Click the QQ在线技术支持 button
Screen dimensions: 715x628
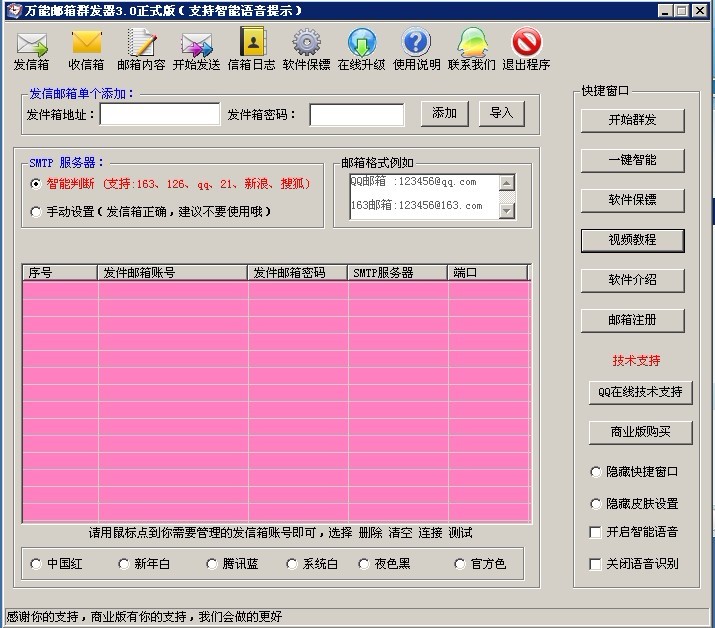pos(640,393)
